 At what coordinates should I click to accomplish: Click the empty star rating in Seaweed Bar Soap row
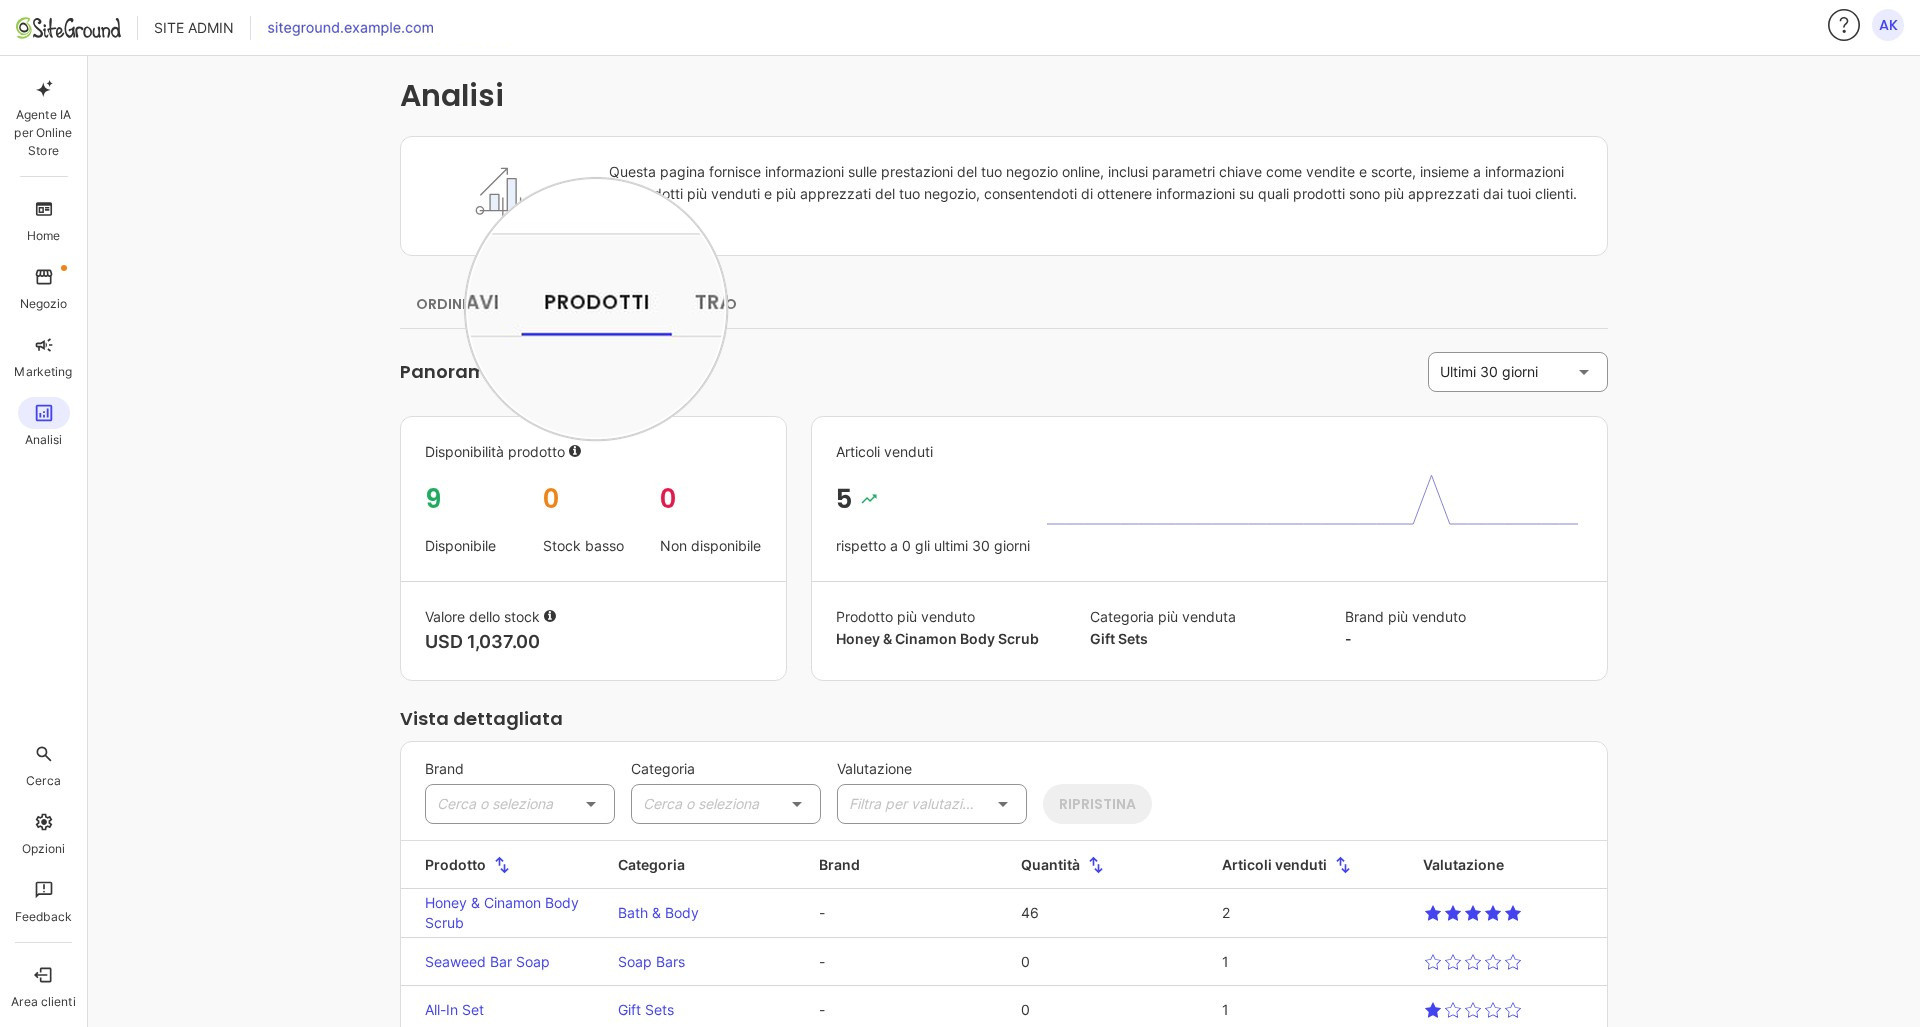coord(1472,962)
